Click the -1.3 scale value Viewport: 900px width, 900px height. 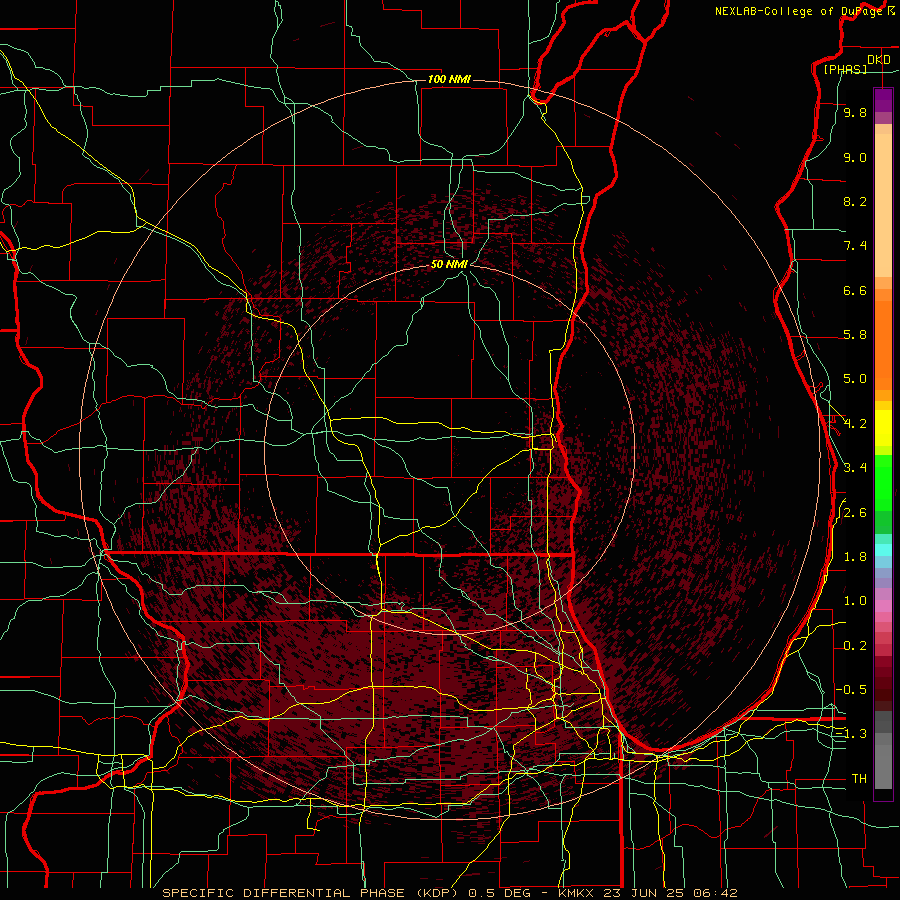(x=851, y=734)
